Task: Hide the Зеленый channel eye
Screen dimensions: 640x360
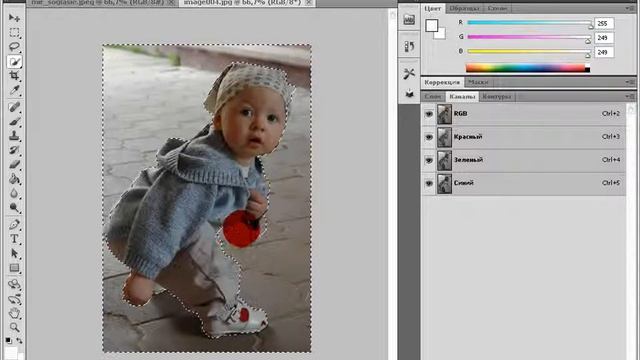Action: [x=429, y=160]
